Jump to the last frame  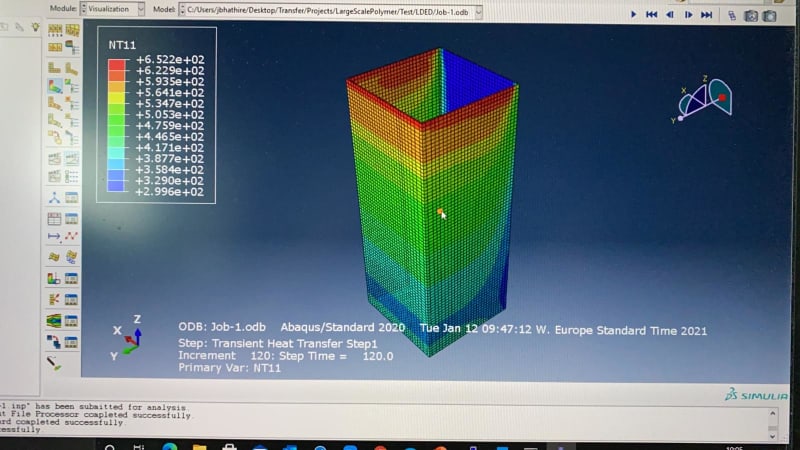pos(707,15)
